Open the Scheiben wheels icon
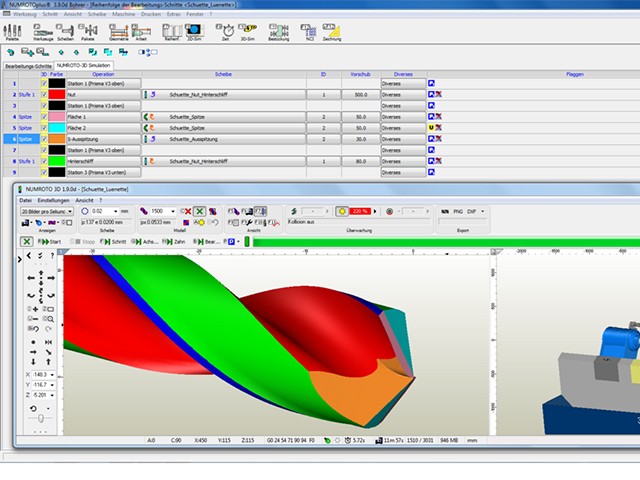Image resolution: width=640 pixels, height=480 pixels. pos(65,32)
